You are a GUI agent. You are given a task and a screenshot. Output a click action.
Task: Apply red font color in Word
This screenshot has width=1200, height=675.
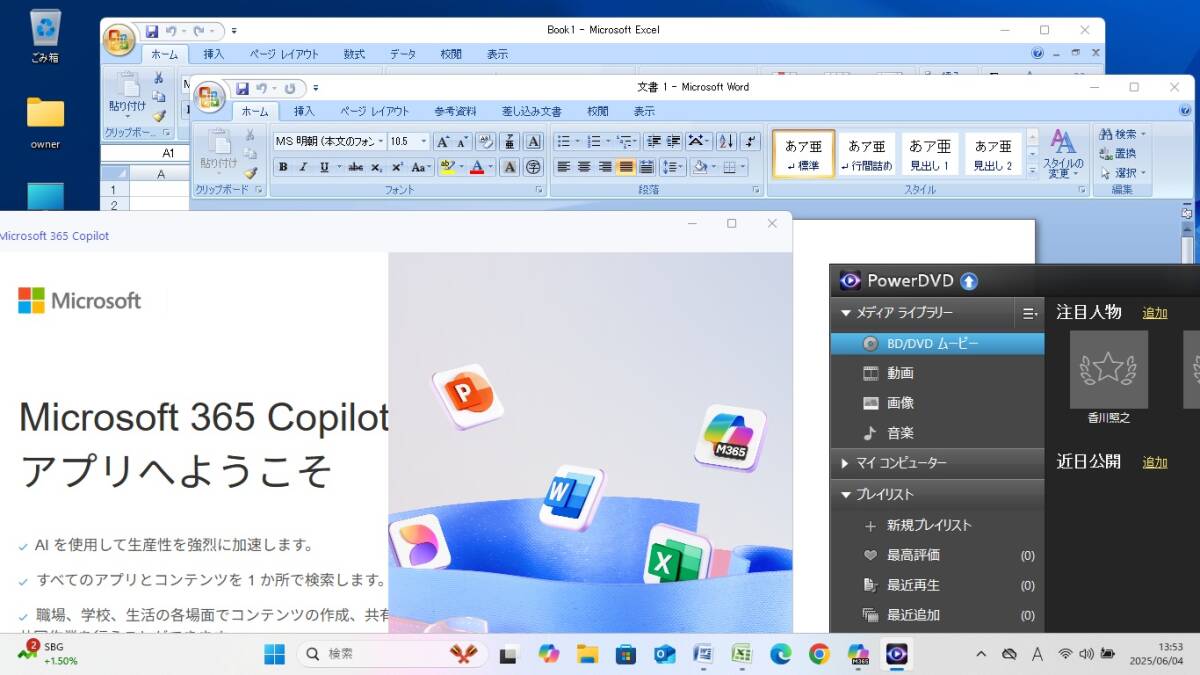[477, 167]
